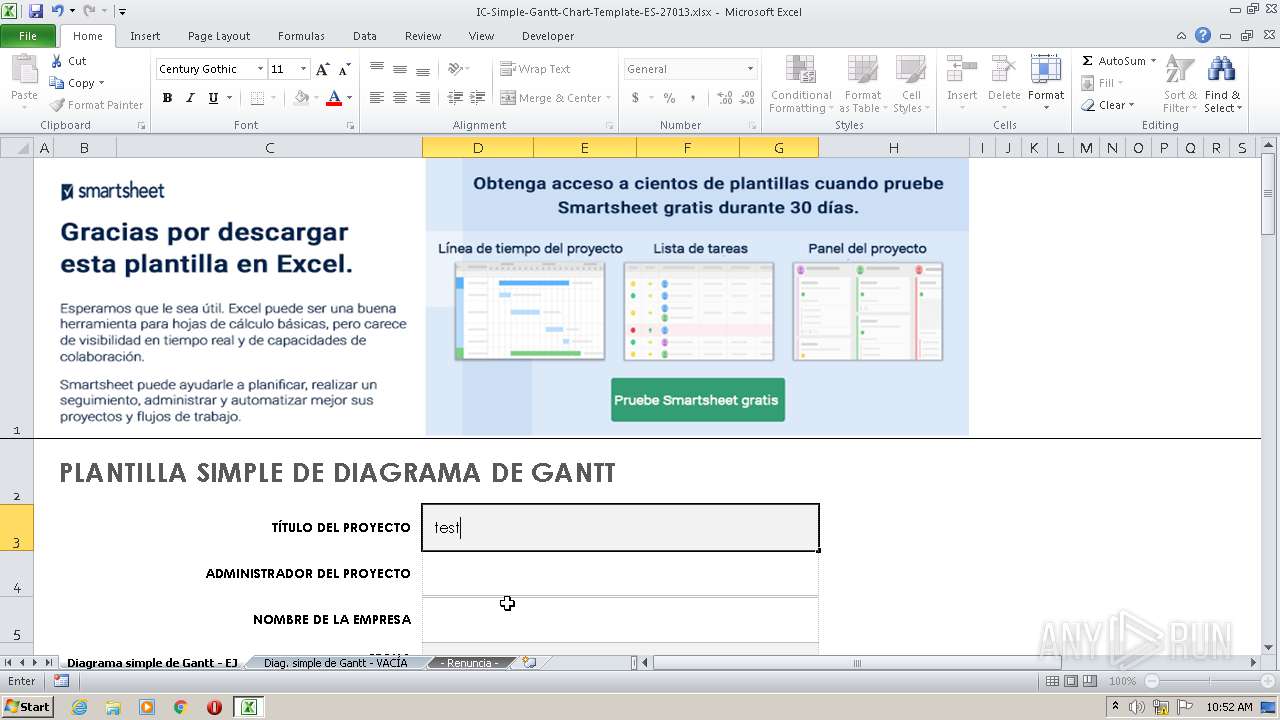Toggle Align Text Left

click(377, 98)
